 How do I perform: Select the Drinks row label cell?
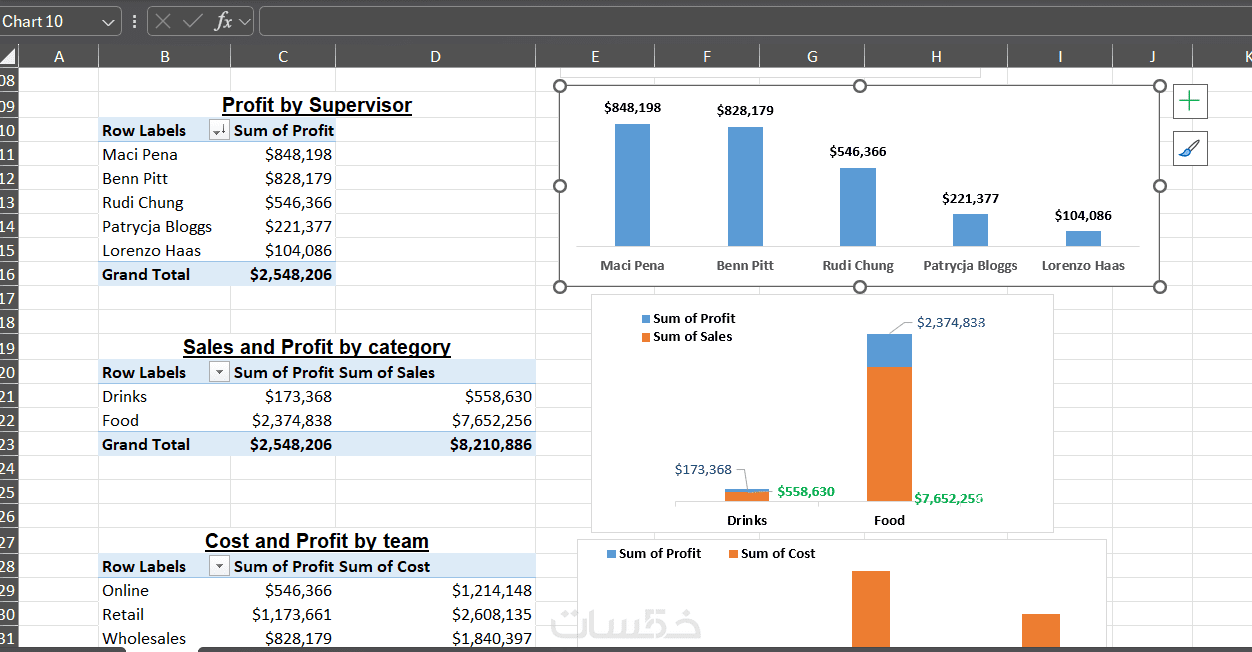click(165, 396)
